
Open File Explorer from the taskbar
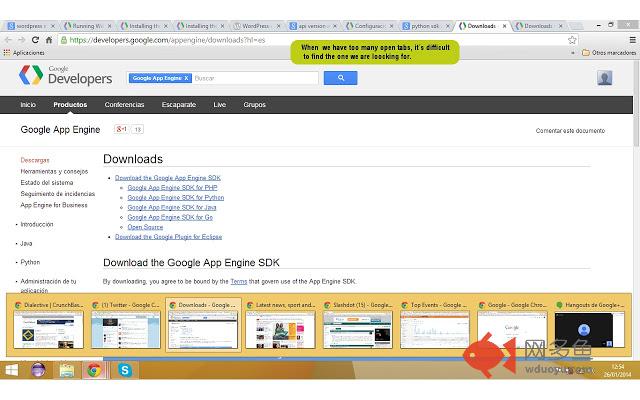pos(67,370)
